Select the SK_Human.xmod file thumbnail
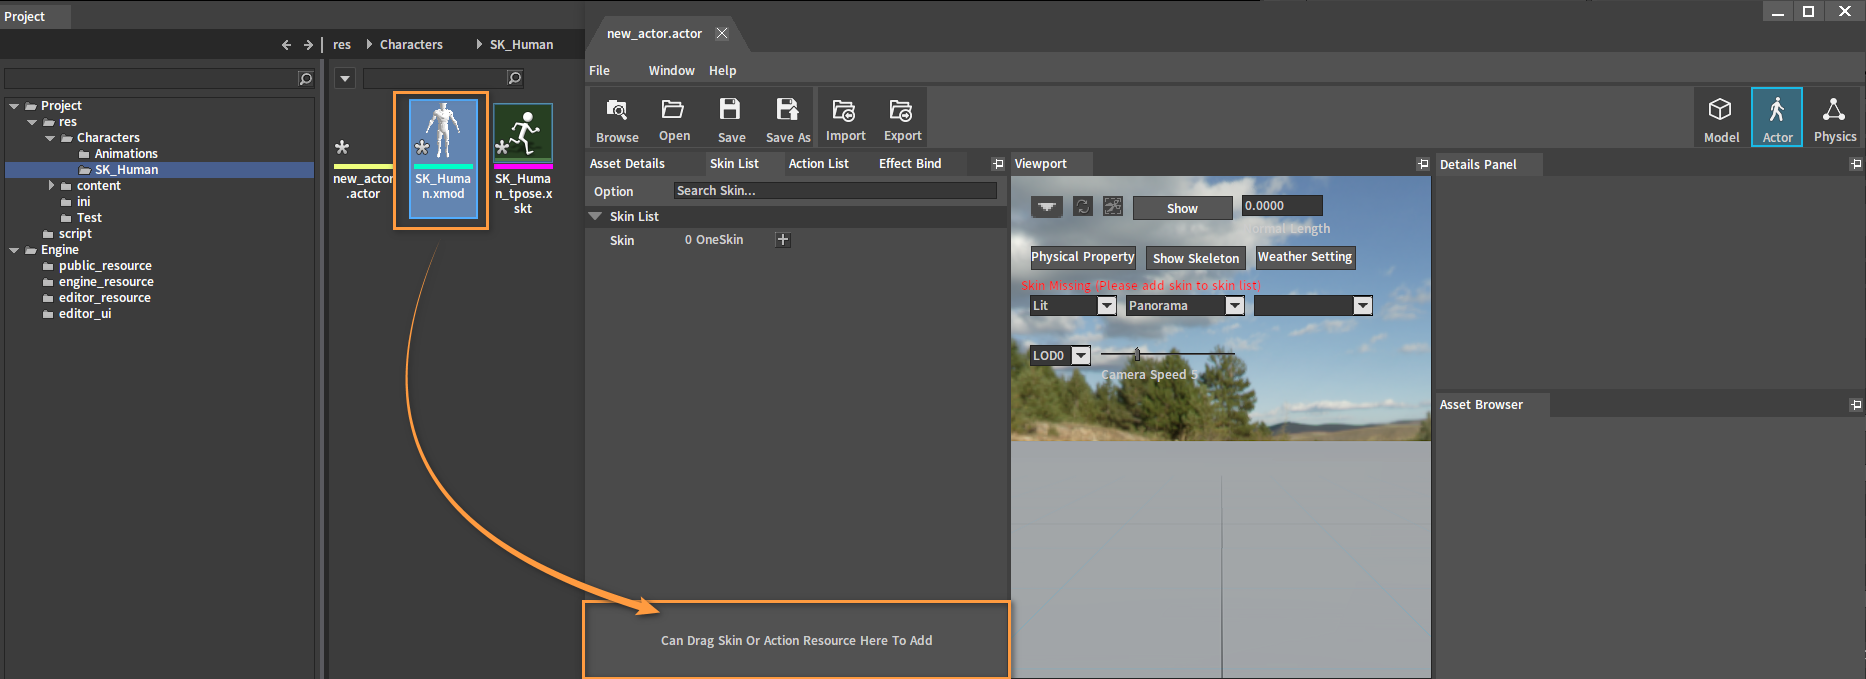 tap(442, 160)
